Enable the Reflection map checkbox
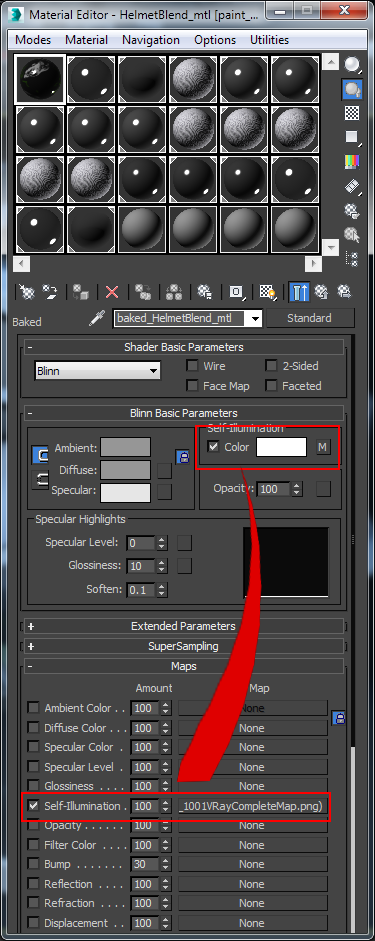The image size is (375, 941). [34, 884]
